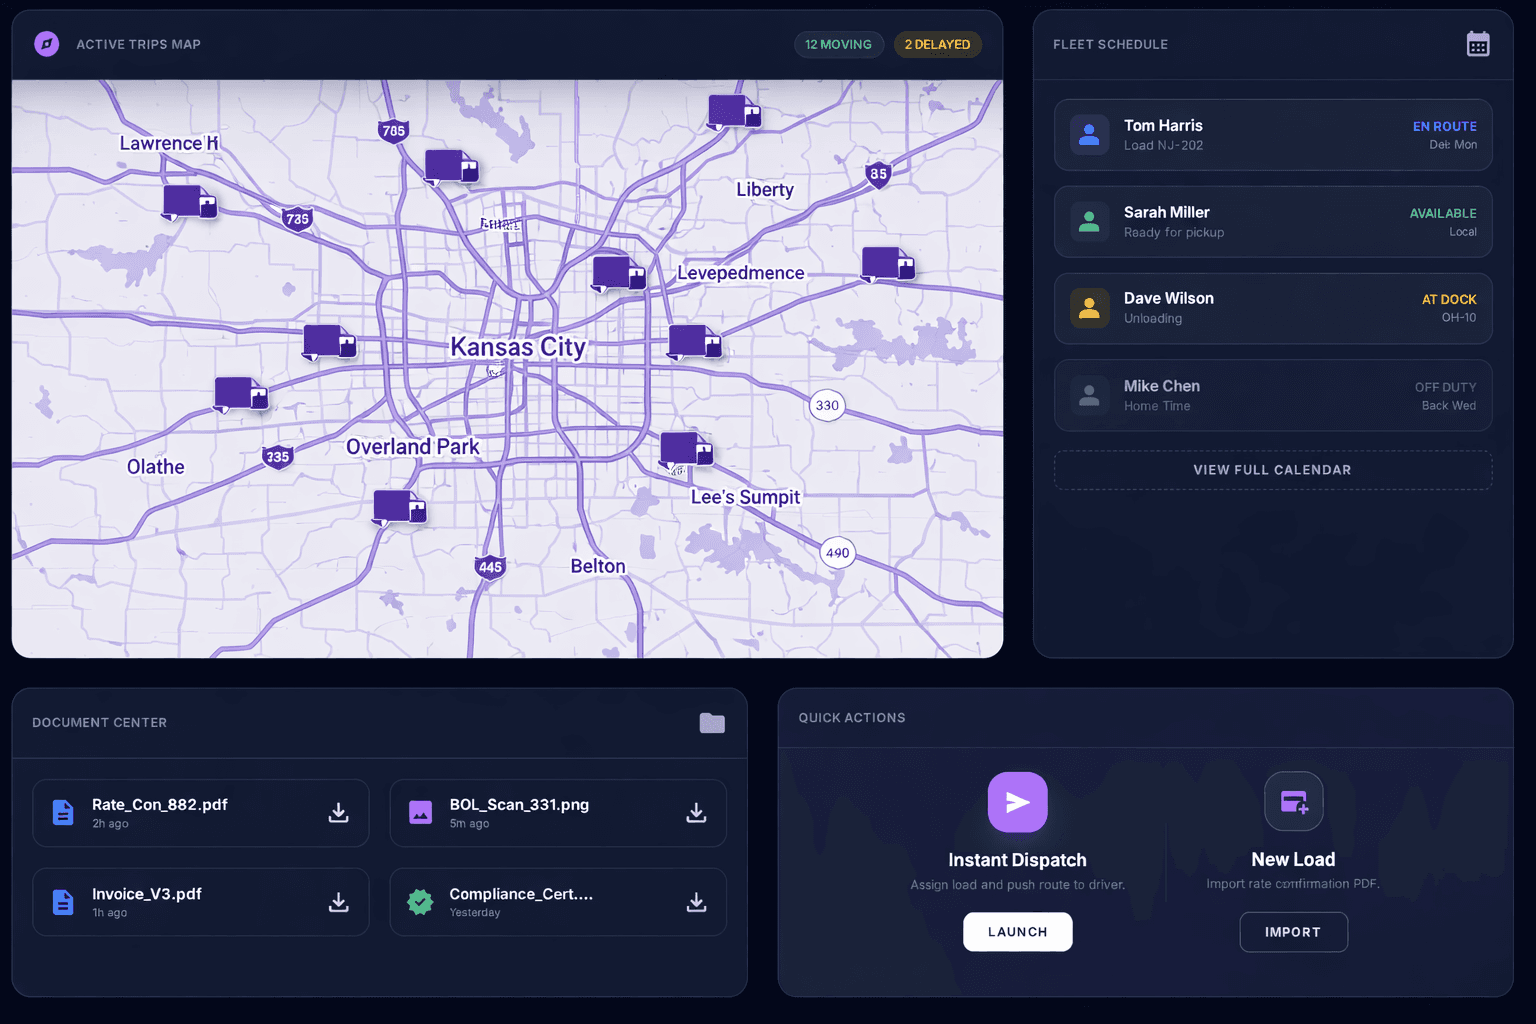Download Invoice_V3.pdf
The height and width of the screenshot is (1024, 1536).
(338, 901)
